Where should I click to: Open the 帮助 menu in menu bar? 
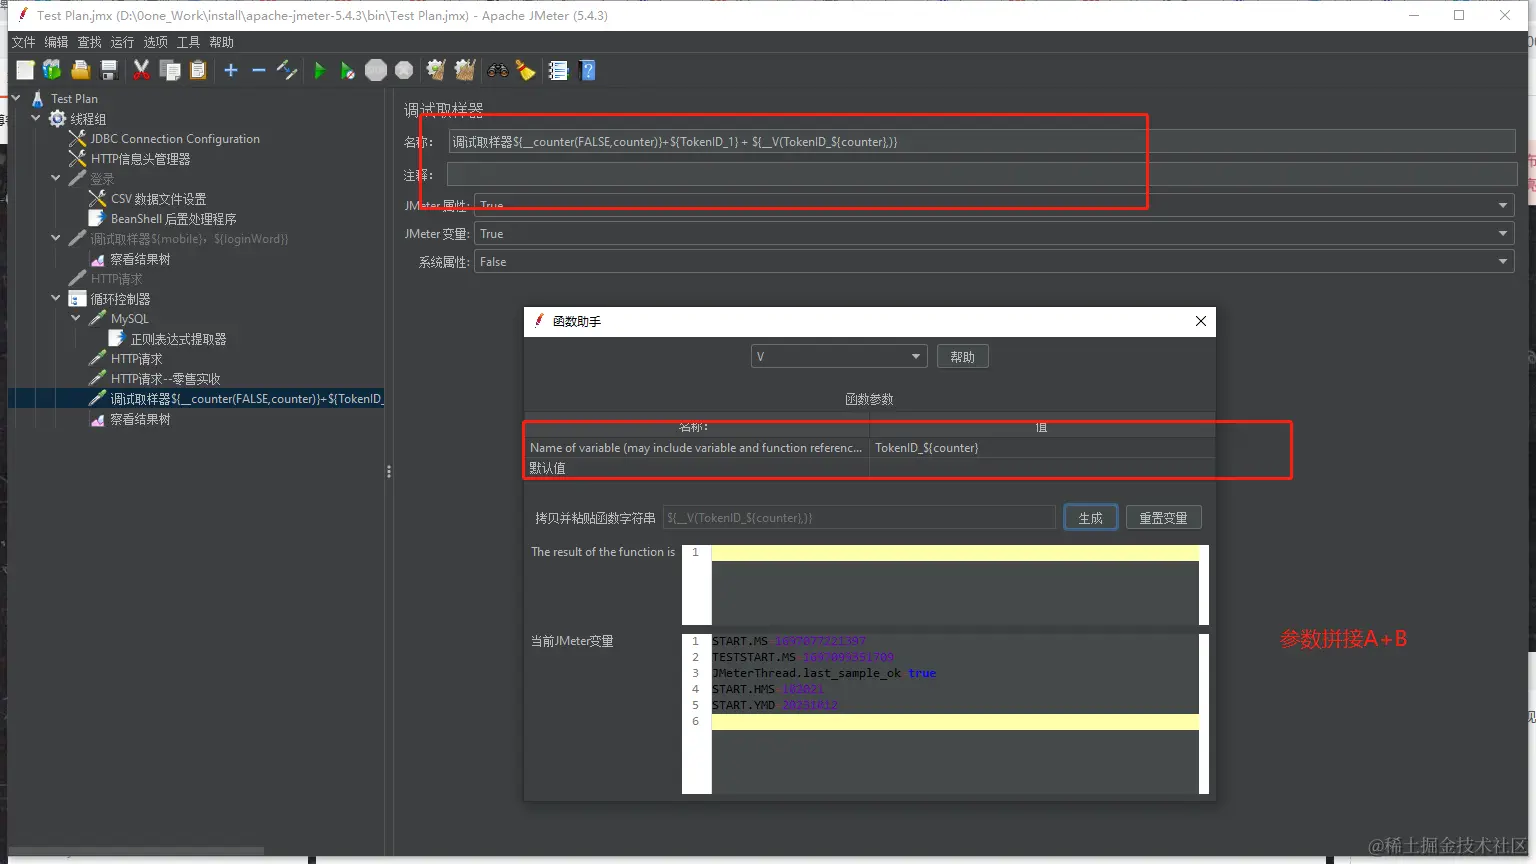(221, 42)
